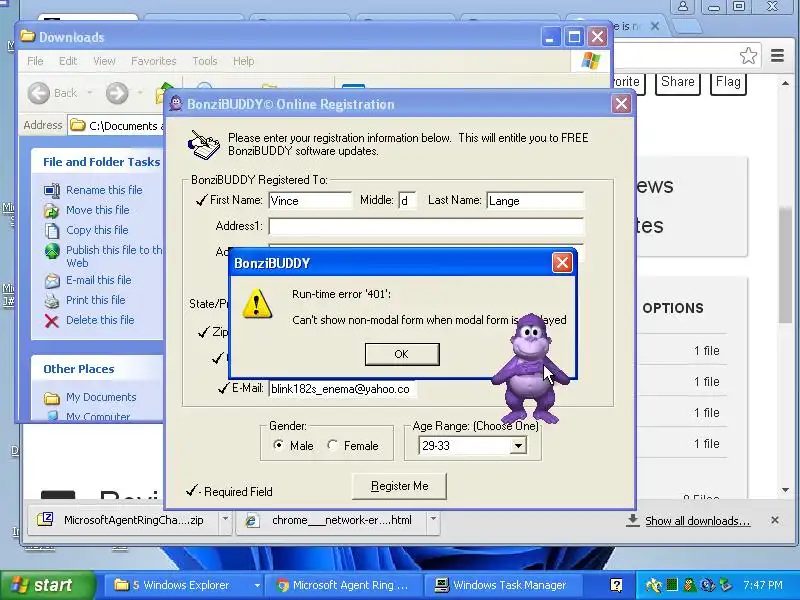This screenshot has width=800, height=600.
Task: Switch to Windows Task Manager taskbar button
Action: pyautogui.click(x=502, y=585)
